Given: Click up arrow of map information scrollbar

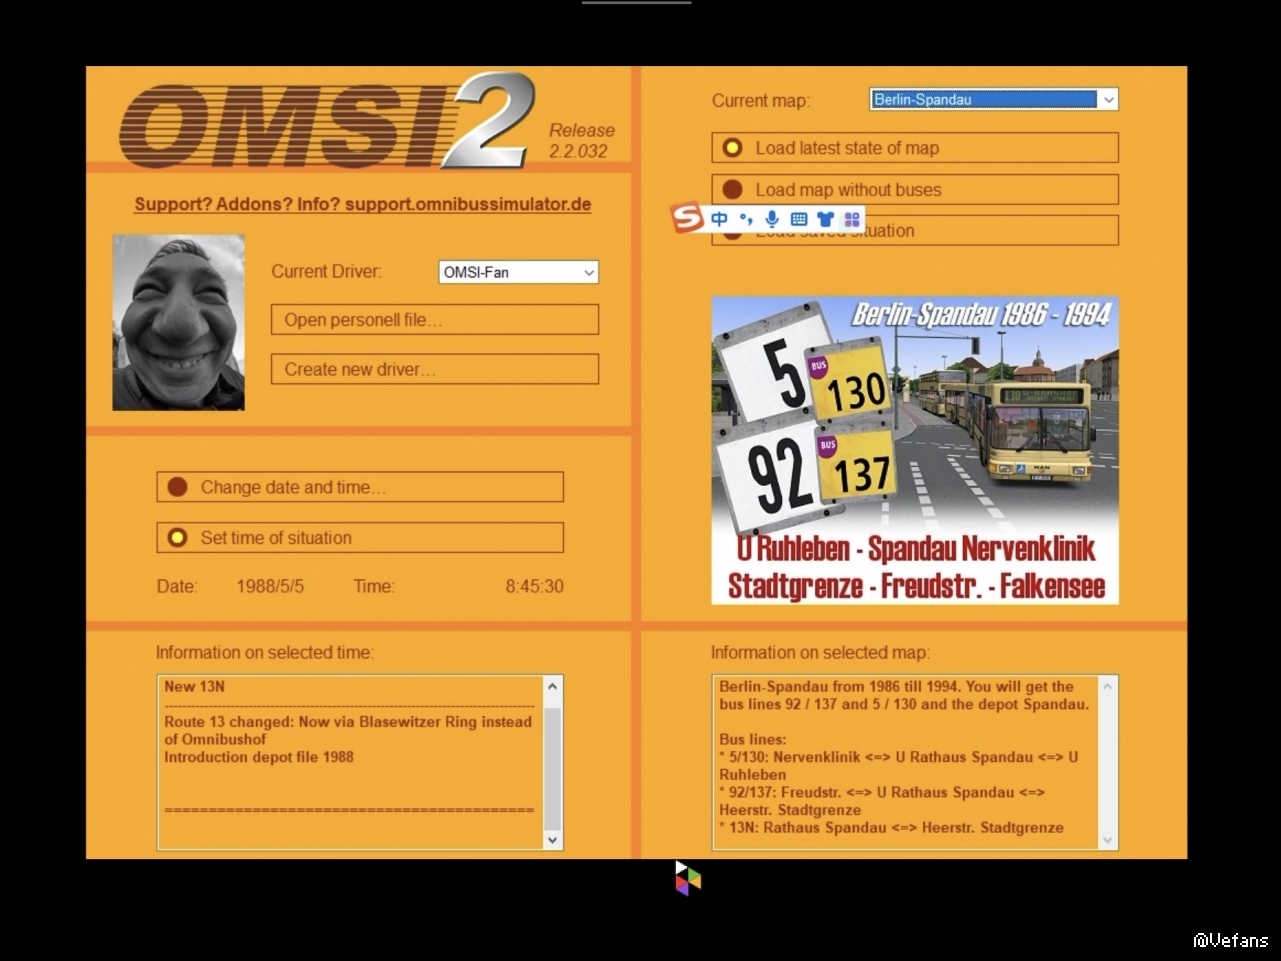Looking at the screenshot, I should [x=1107, y=686].
